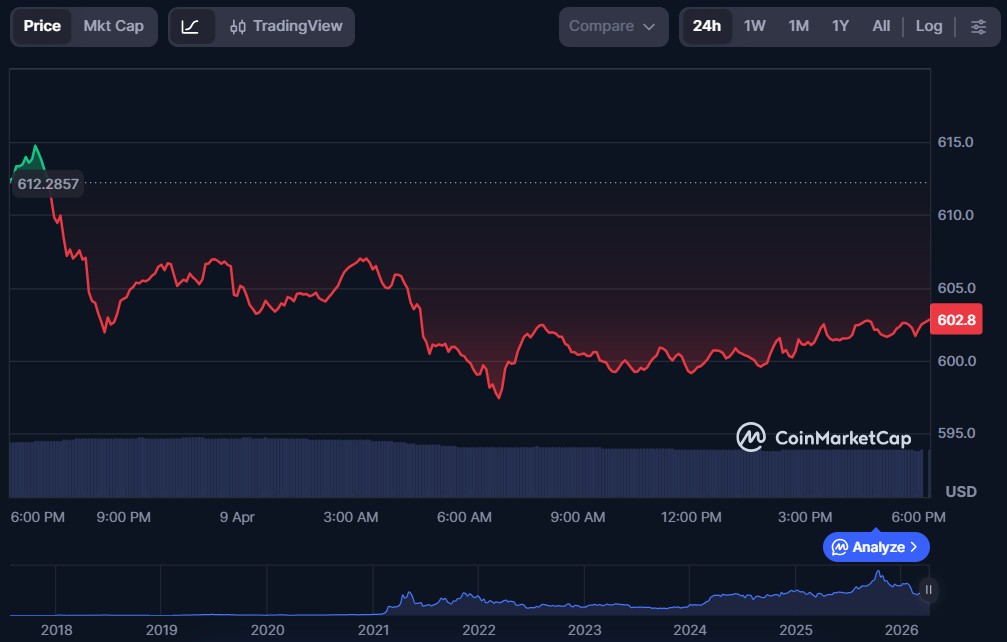This screenshot has width=1007, height=642.
Task: Switch chart to Price view
Action: (42, 27)
